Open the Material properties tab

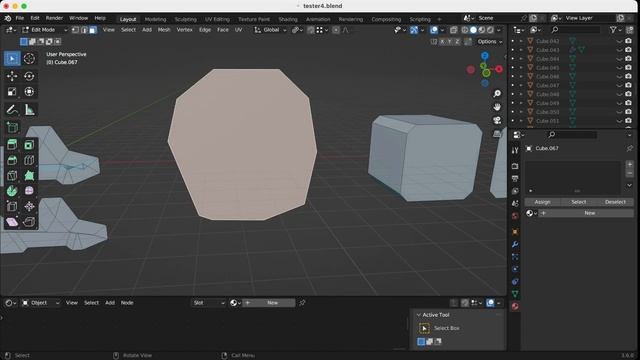tap(515, 306)
